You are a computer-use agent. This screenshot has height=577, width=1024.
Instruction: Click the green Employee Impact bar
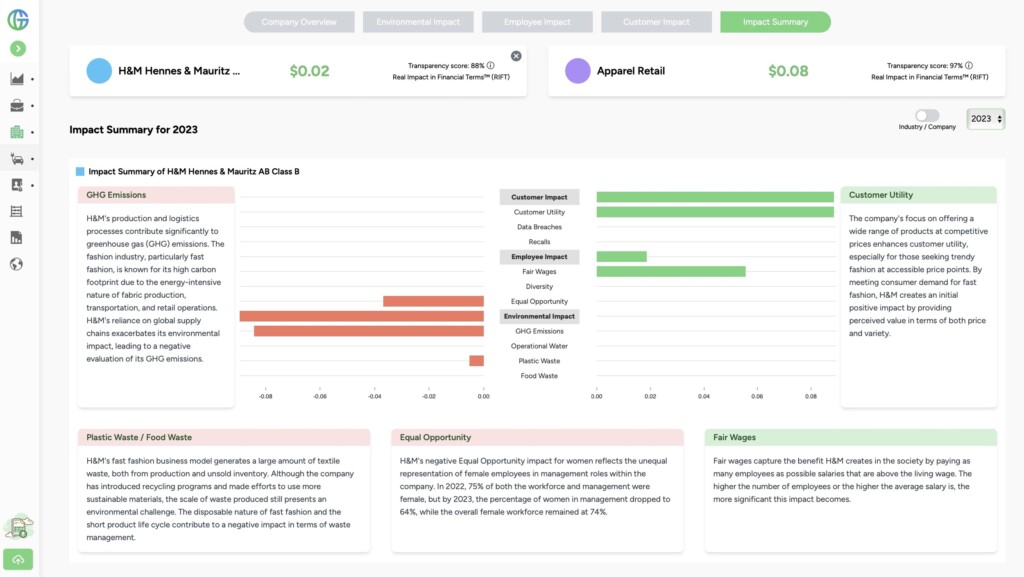pos(622,257)
